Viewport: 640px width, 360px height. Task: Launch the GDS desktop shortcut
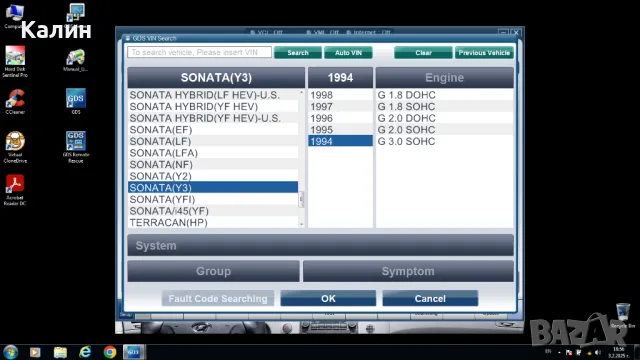(x=76, y=101)
